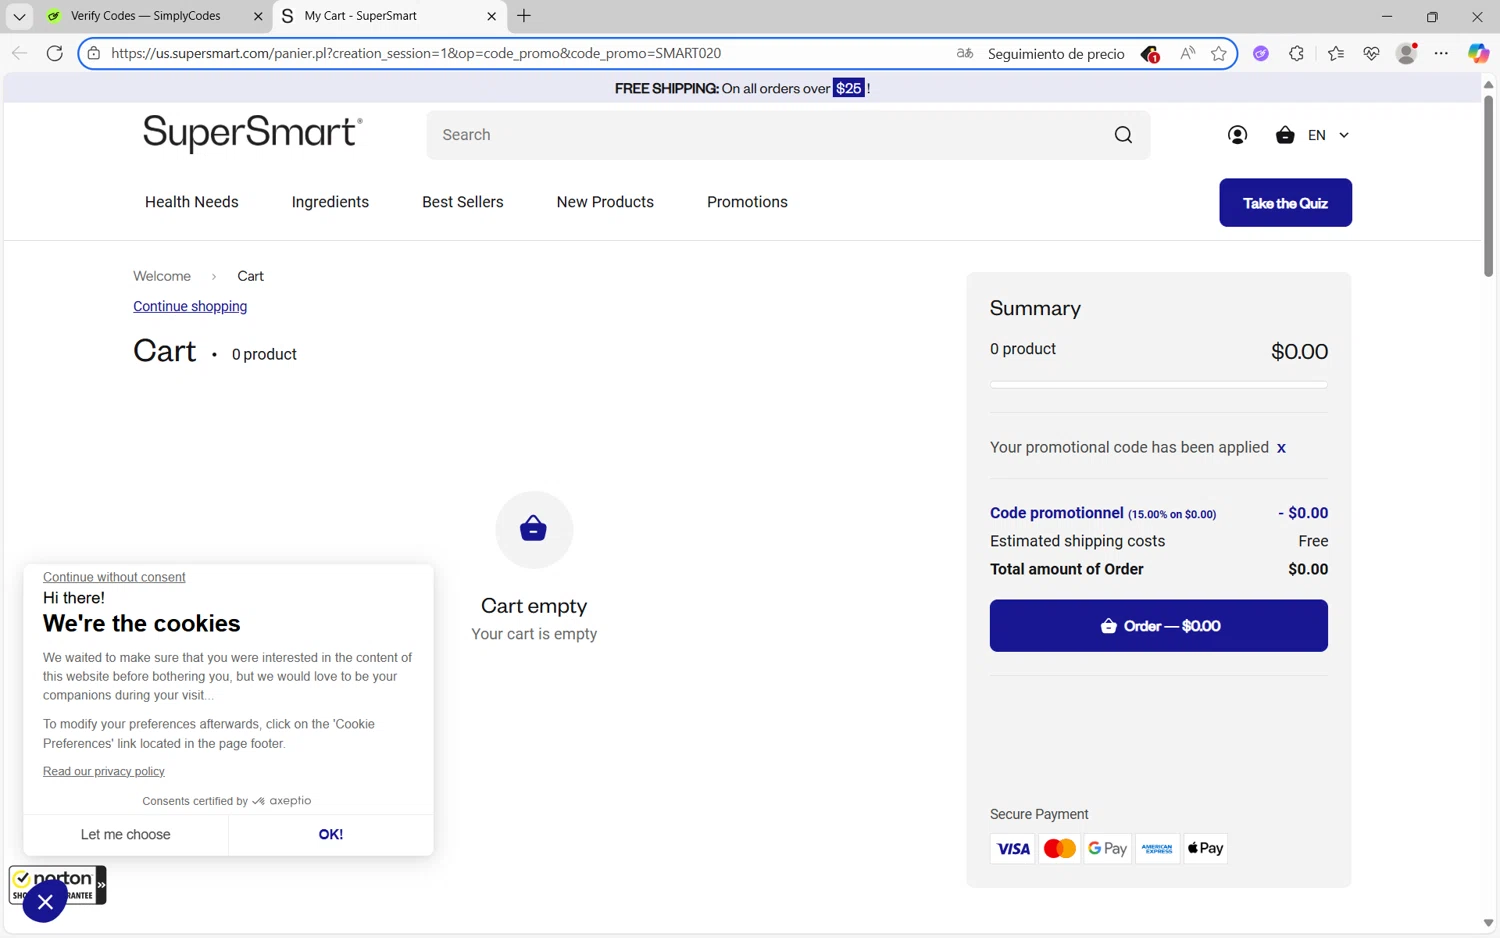
Task: View site information lock icon
Action: pos(94,53)
